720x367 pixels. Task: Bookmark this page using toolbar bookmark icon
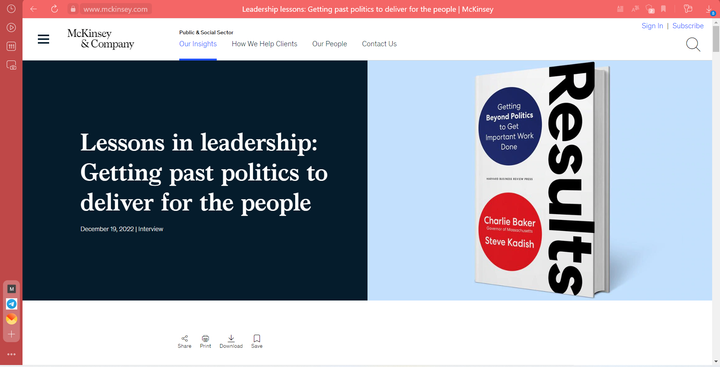coord(664,9)
